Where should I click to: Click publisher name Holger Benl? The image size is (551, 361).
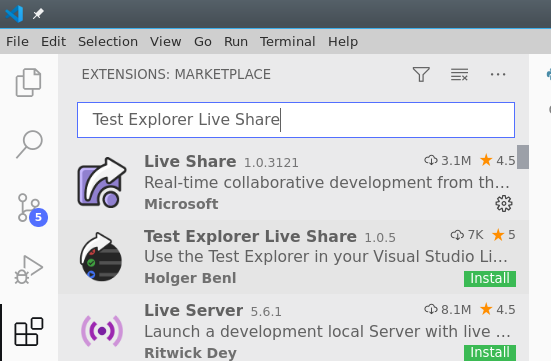(x=190, y=278)
